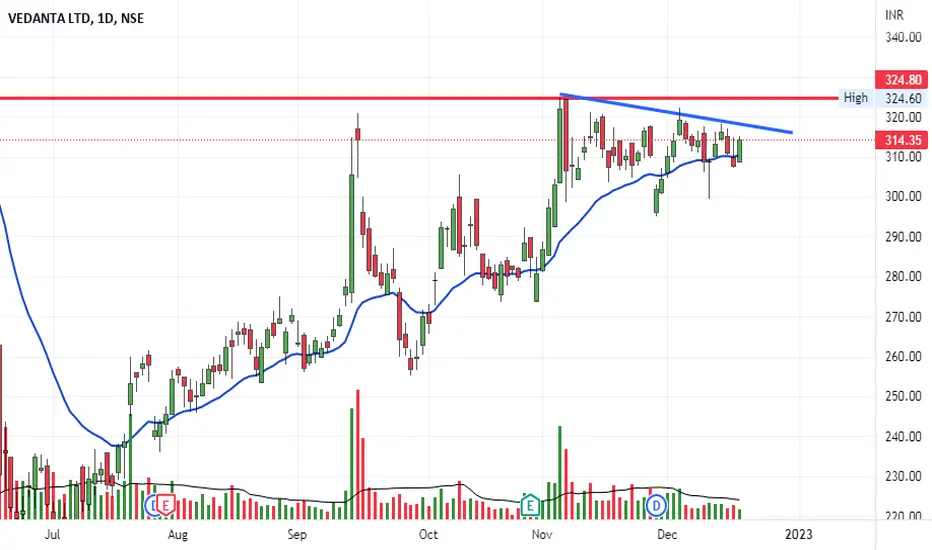Screen dimensions: 932x550
Task: Click the 240.00 price axis label
Action: pyautogui.click(x=903, y=436)
